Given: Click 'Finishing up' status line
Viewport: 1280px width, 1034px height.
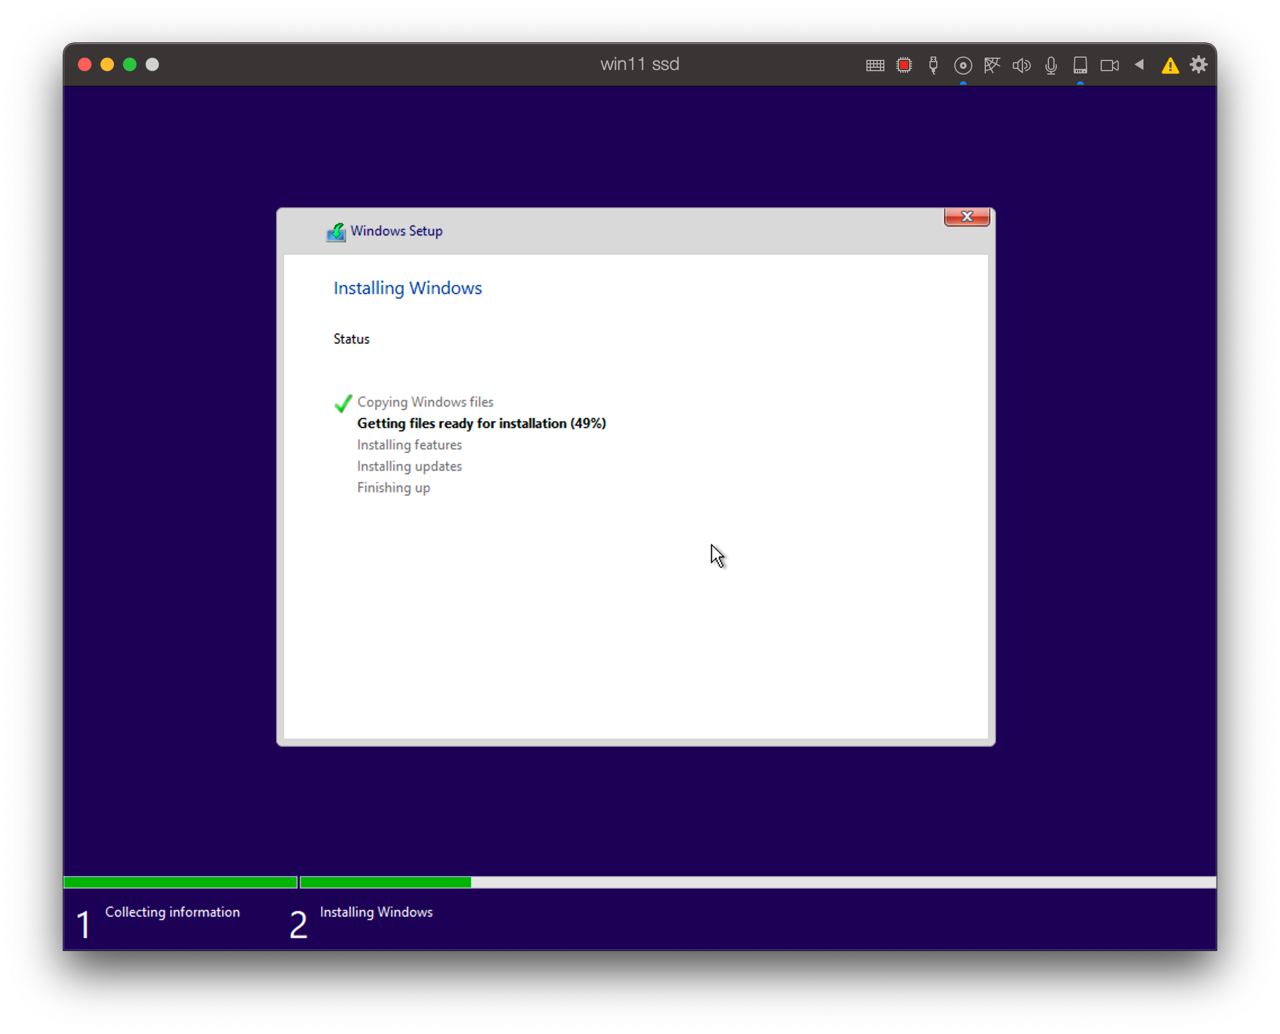Looking at the screenshot, I should pos(394,488).
